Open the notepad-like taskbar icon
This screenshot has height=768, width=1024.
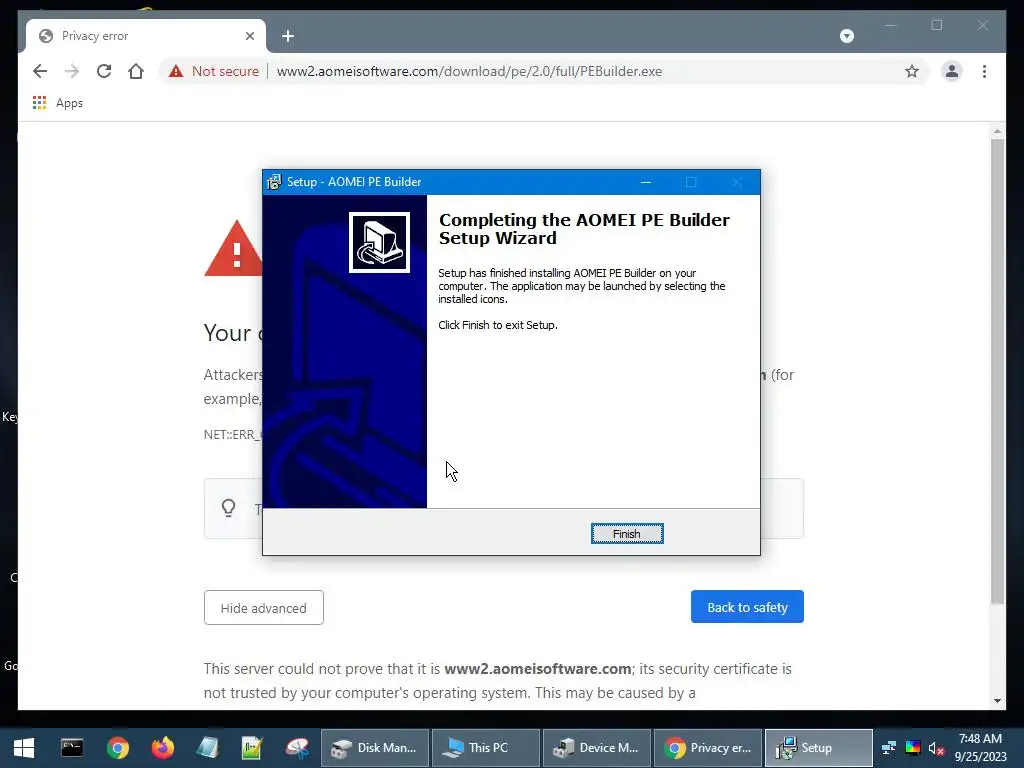[x=208, y=748]
